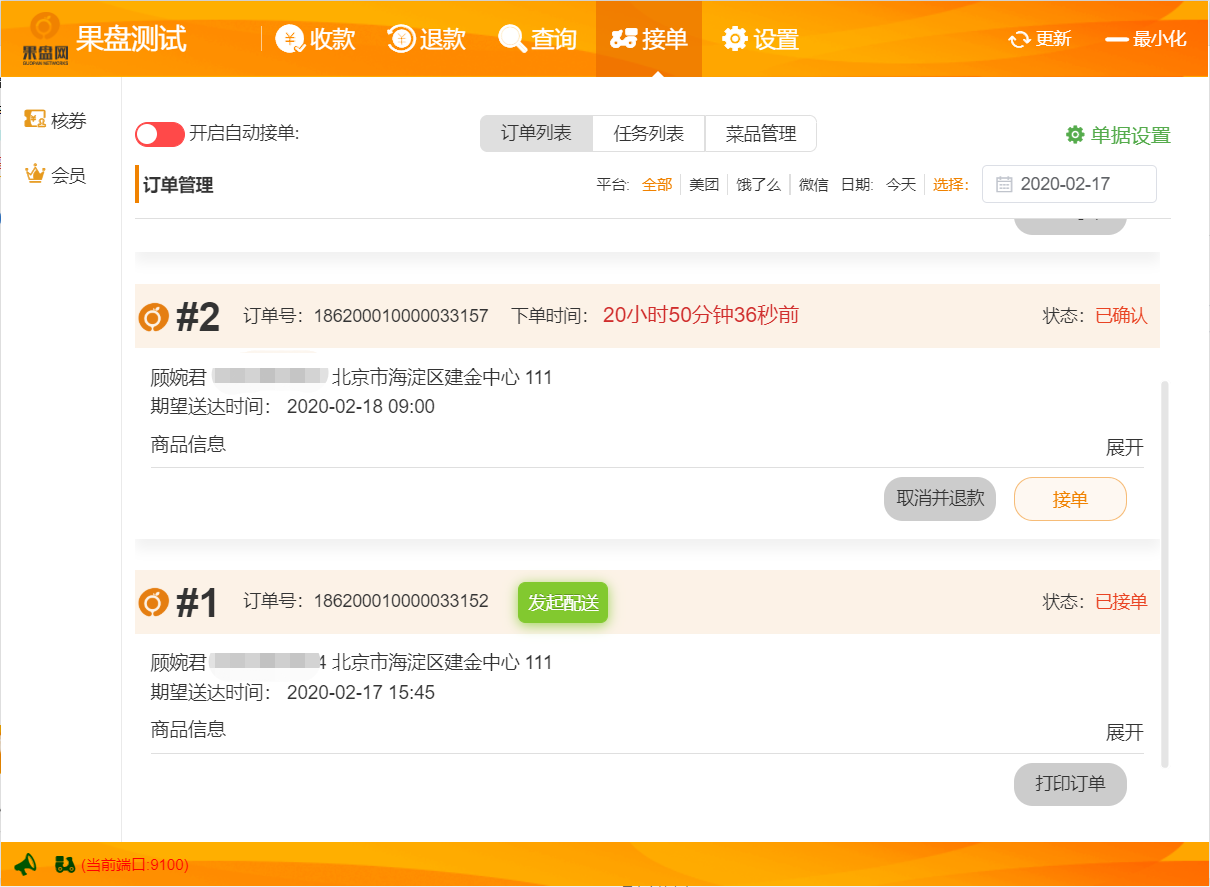Click 接单 button for order #2
The image size is (1210, 887).
[x=1070, y=499]
